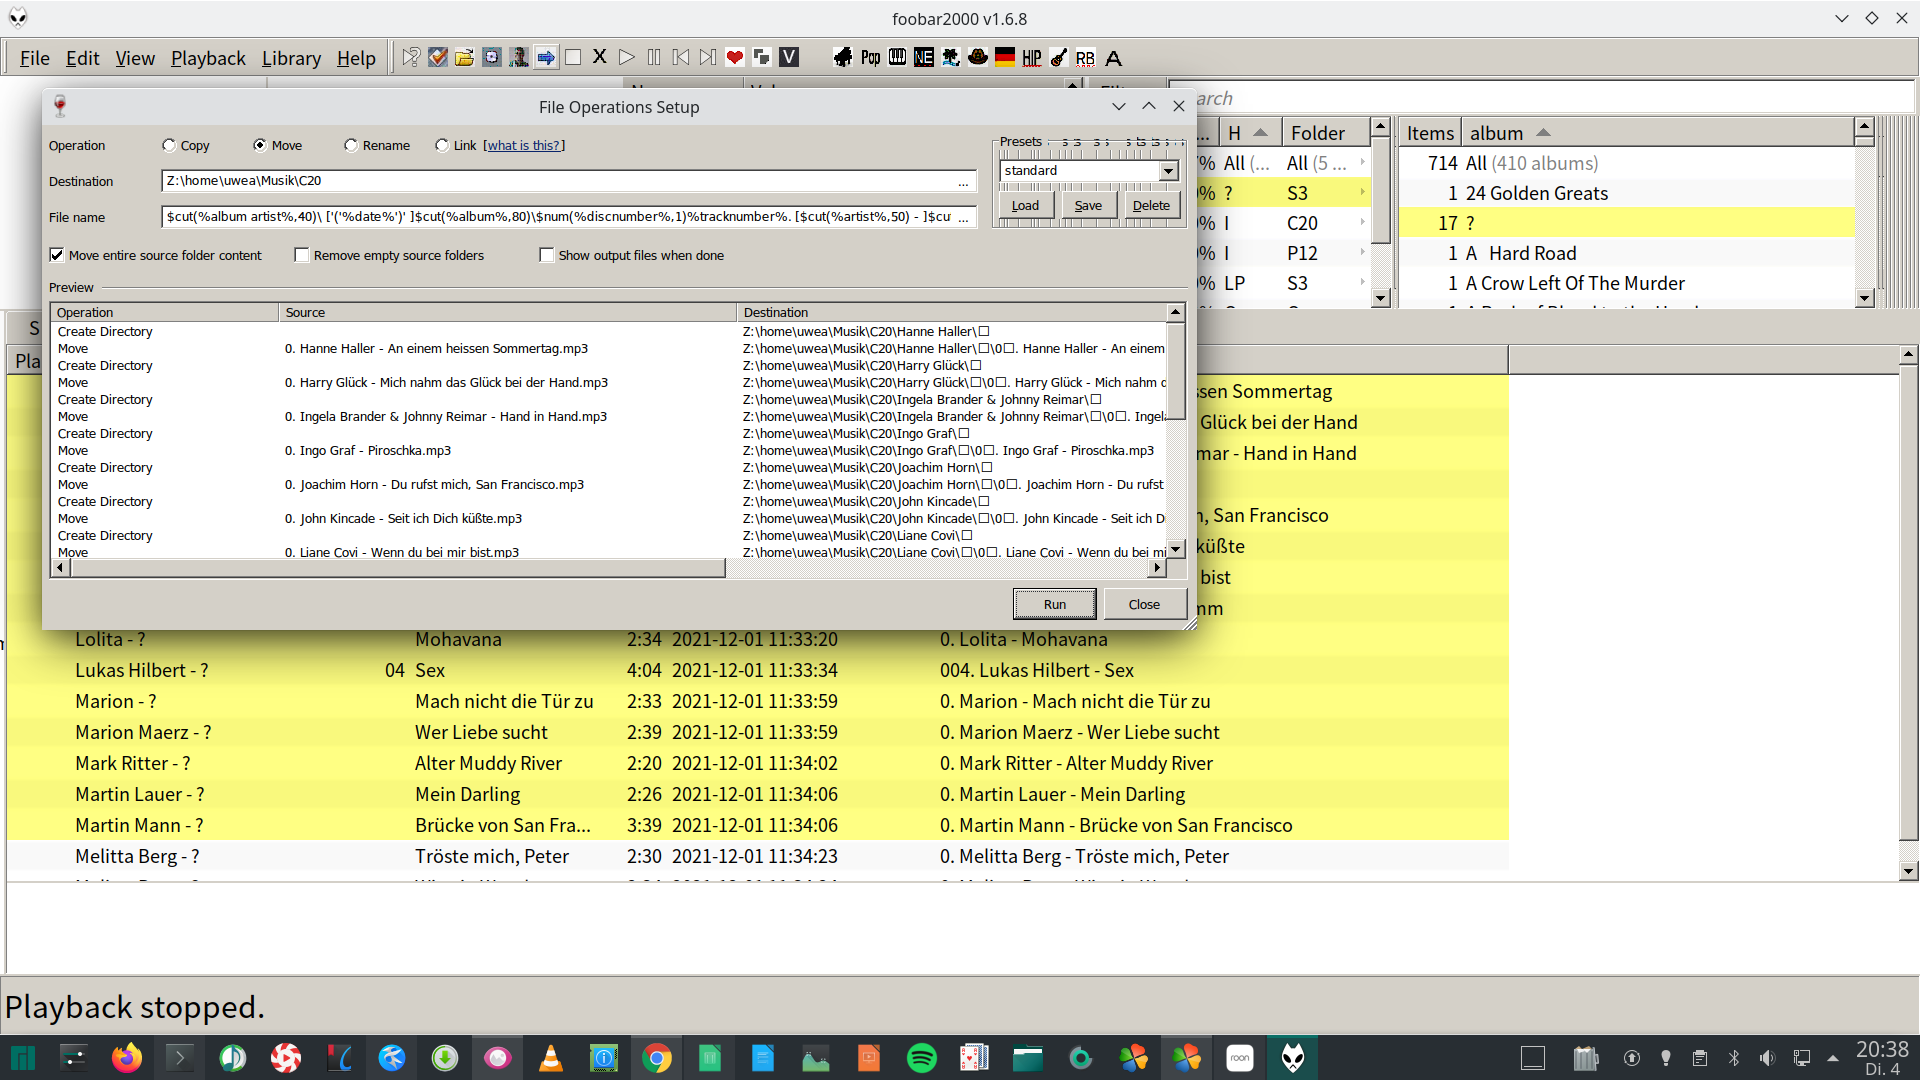1920x1080 pixels.
Task: Open the roon app from taskbar
Action: pyautogui.click(x=1240, y=1057)
